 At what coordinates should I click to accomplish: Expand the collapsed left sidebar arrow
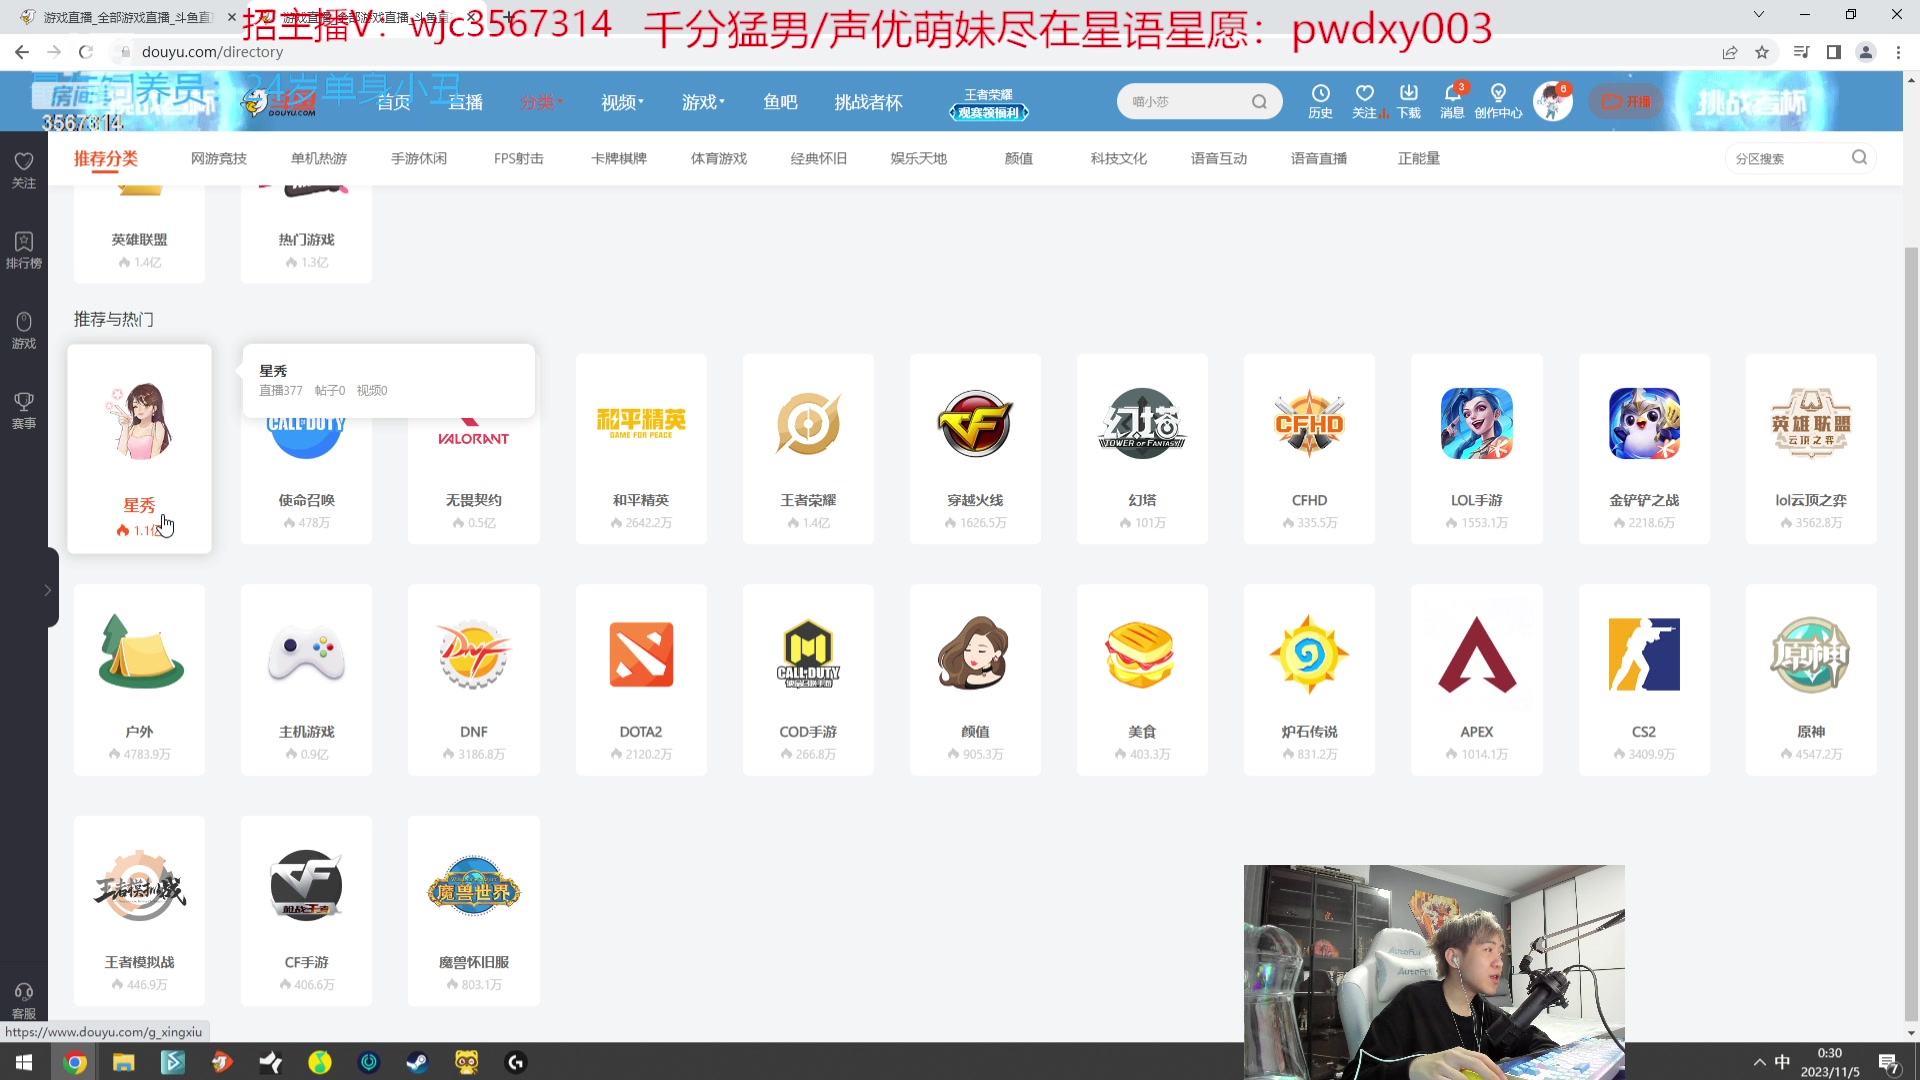coord(47,590)
